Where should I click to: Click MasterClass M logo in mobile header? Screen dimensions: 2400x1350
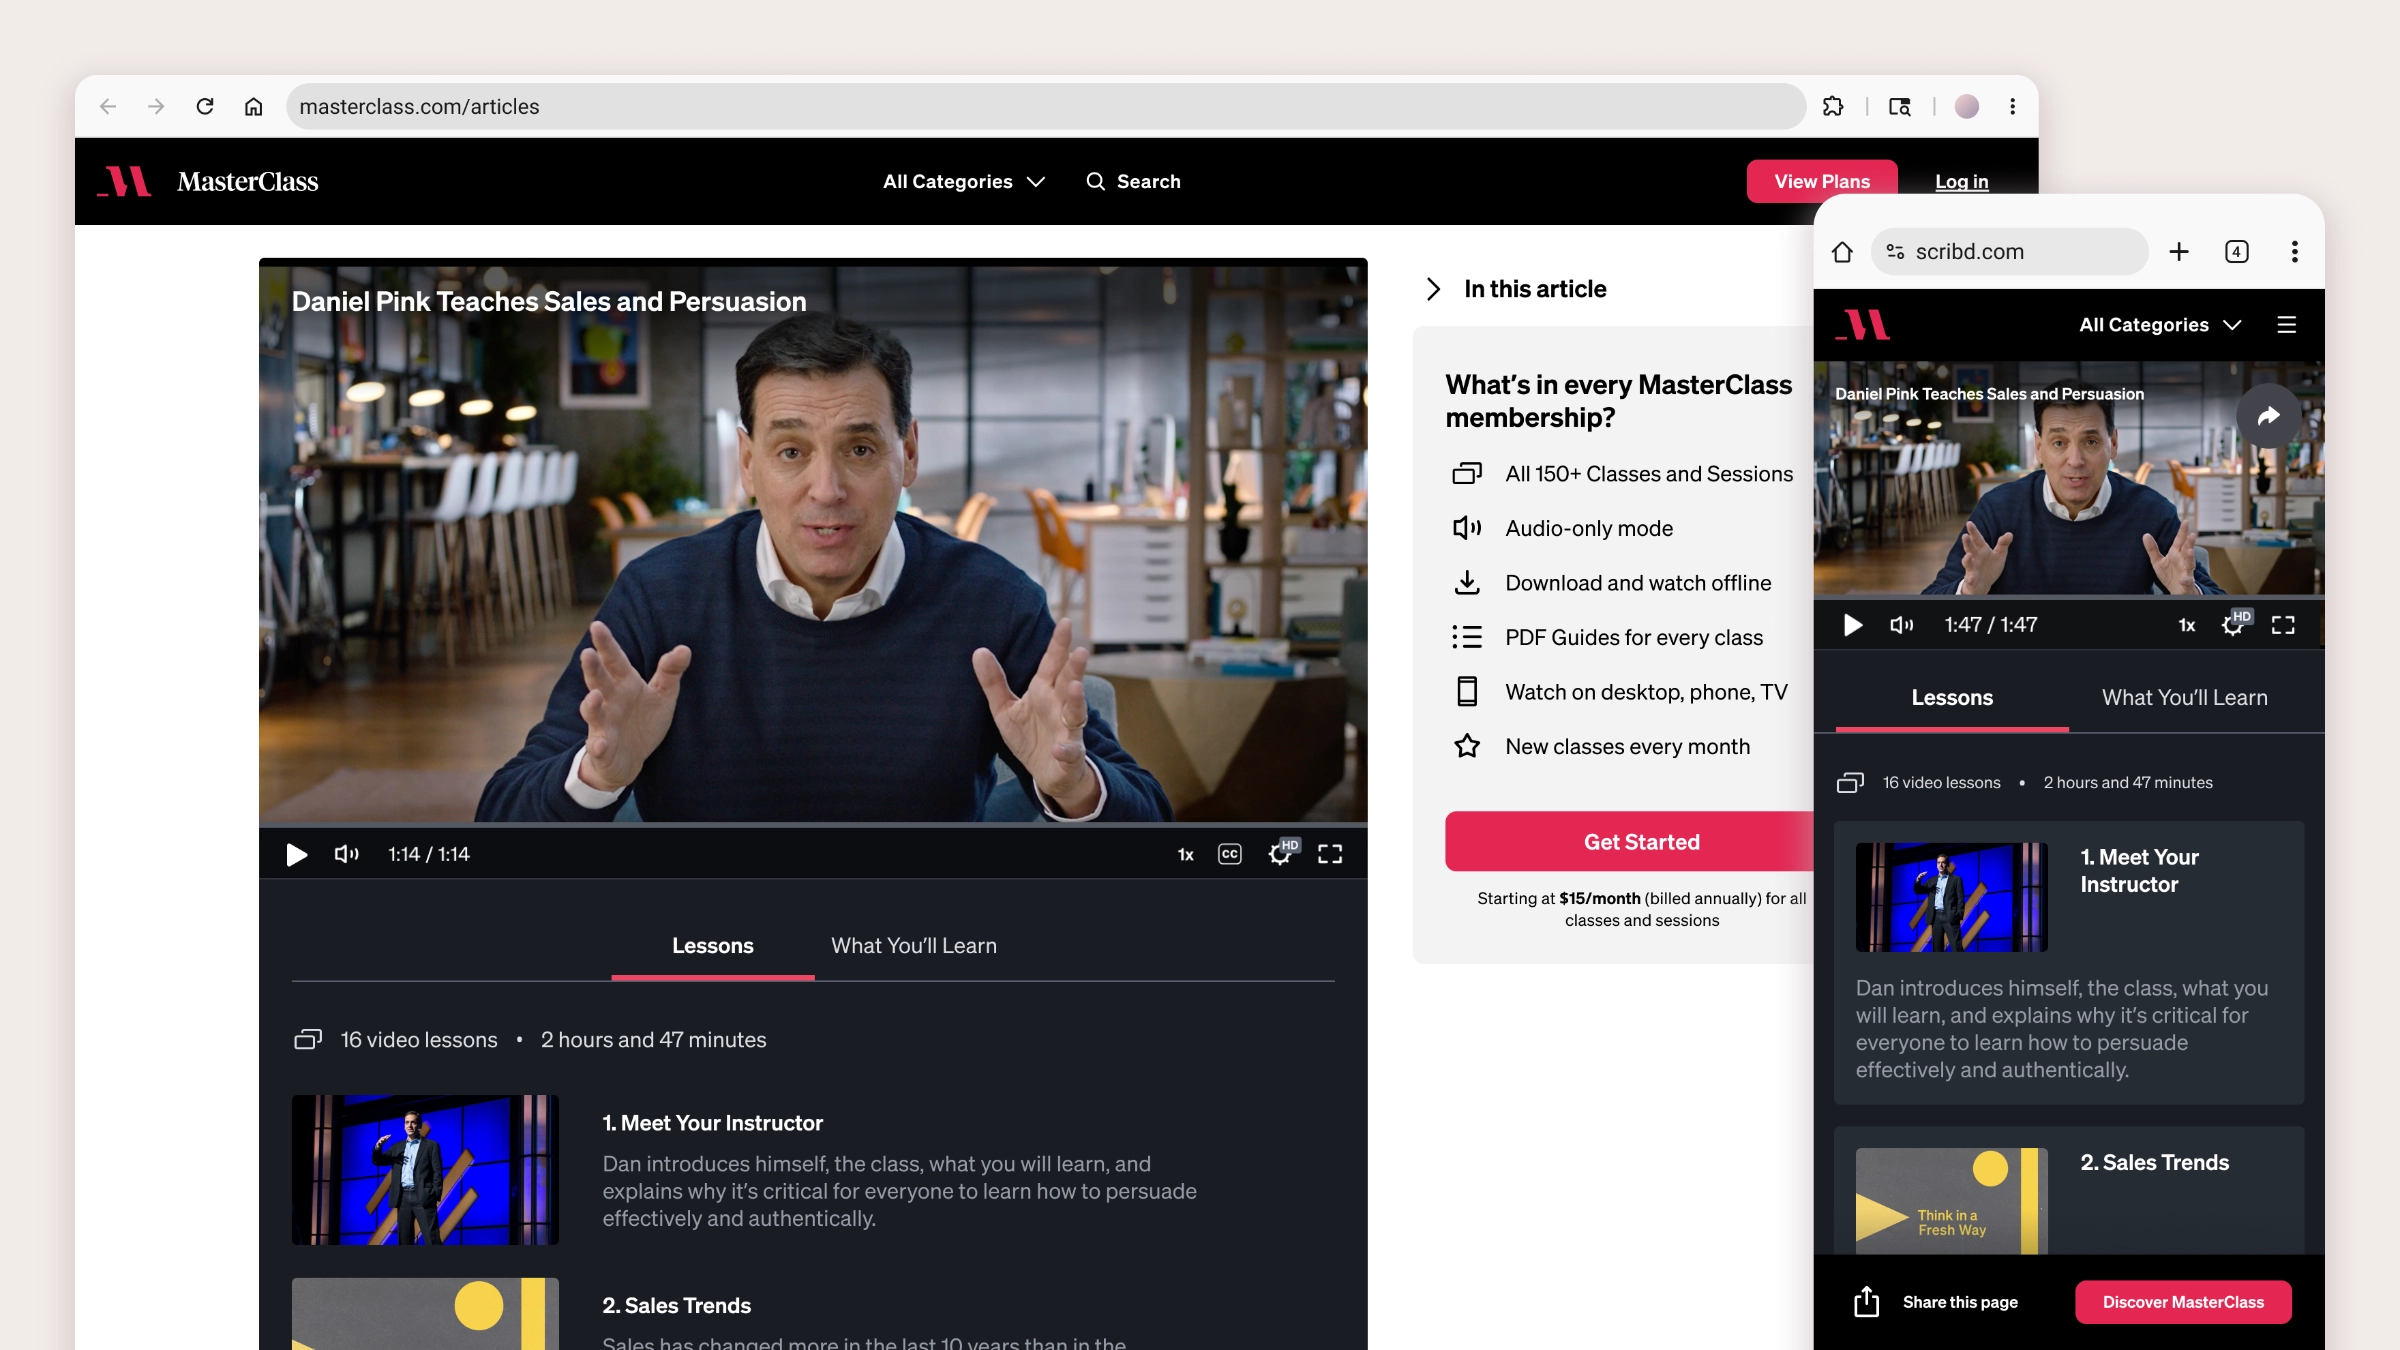[1864, 325]
